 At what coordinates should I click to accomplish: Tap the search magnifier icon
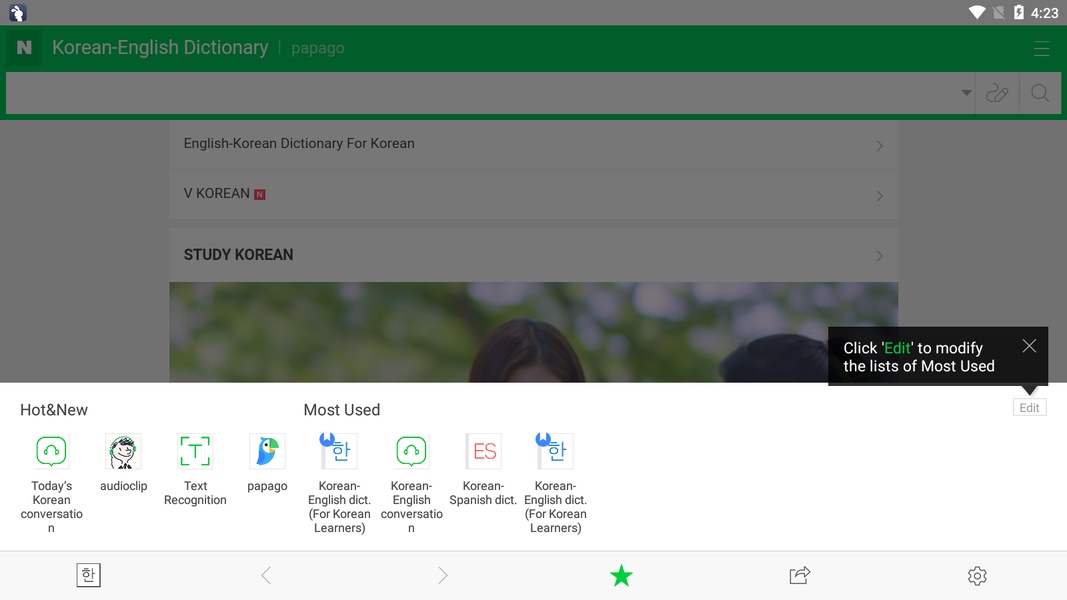click(1040, 93)
